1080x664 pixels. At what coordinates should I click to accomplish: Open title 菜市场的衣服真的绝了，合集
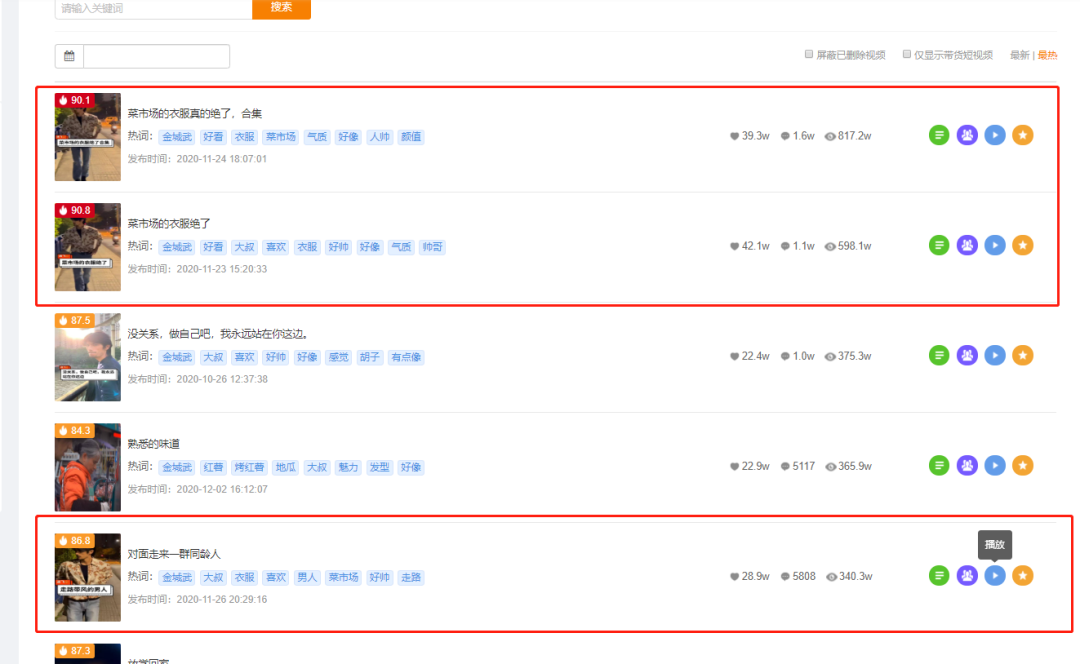coord(194,114)
